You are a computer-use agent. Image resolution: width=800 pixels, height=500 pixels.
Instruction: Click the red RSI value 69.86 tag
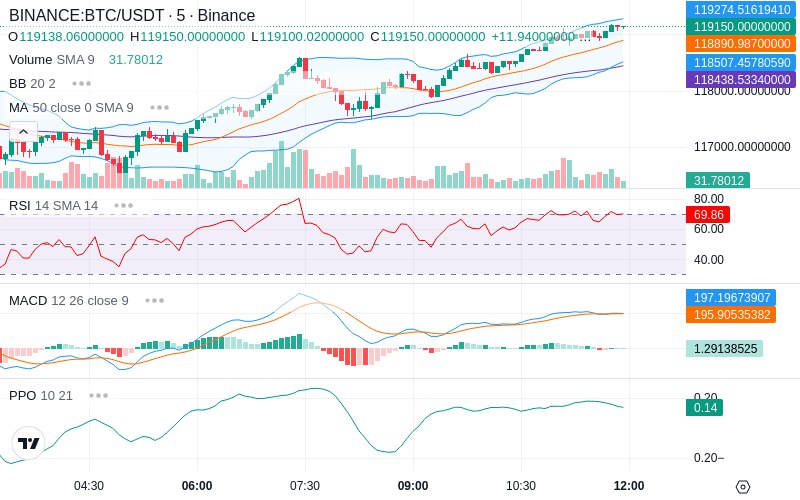(x=708, y=214)
